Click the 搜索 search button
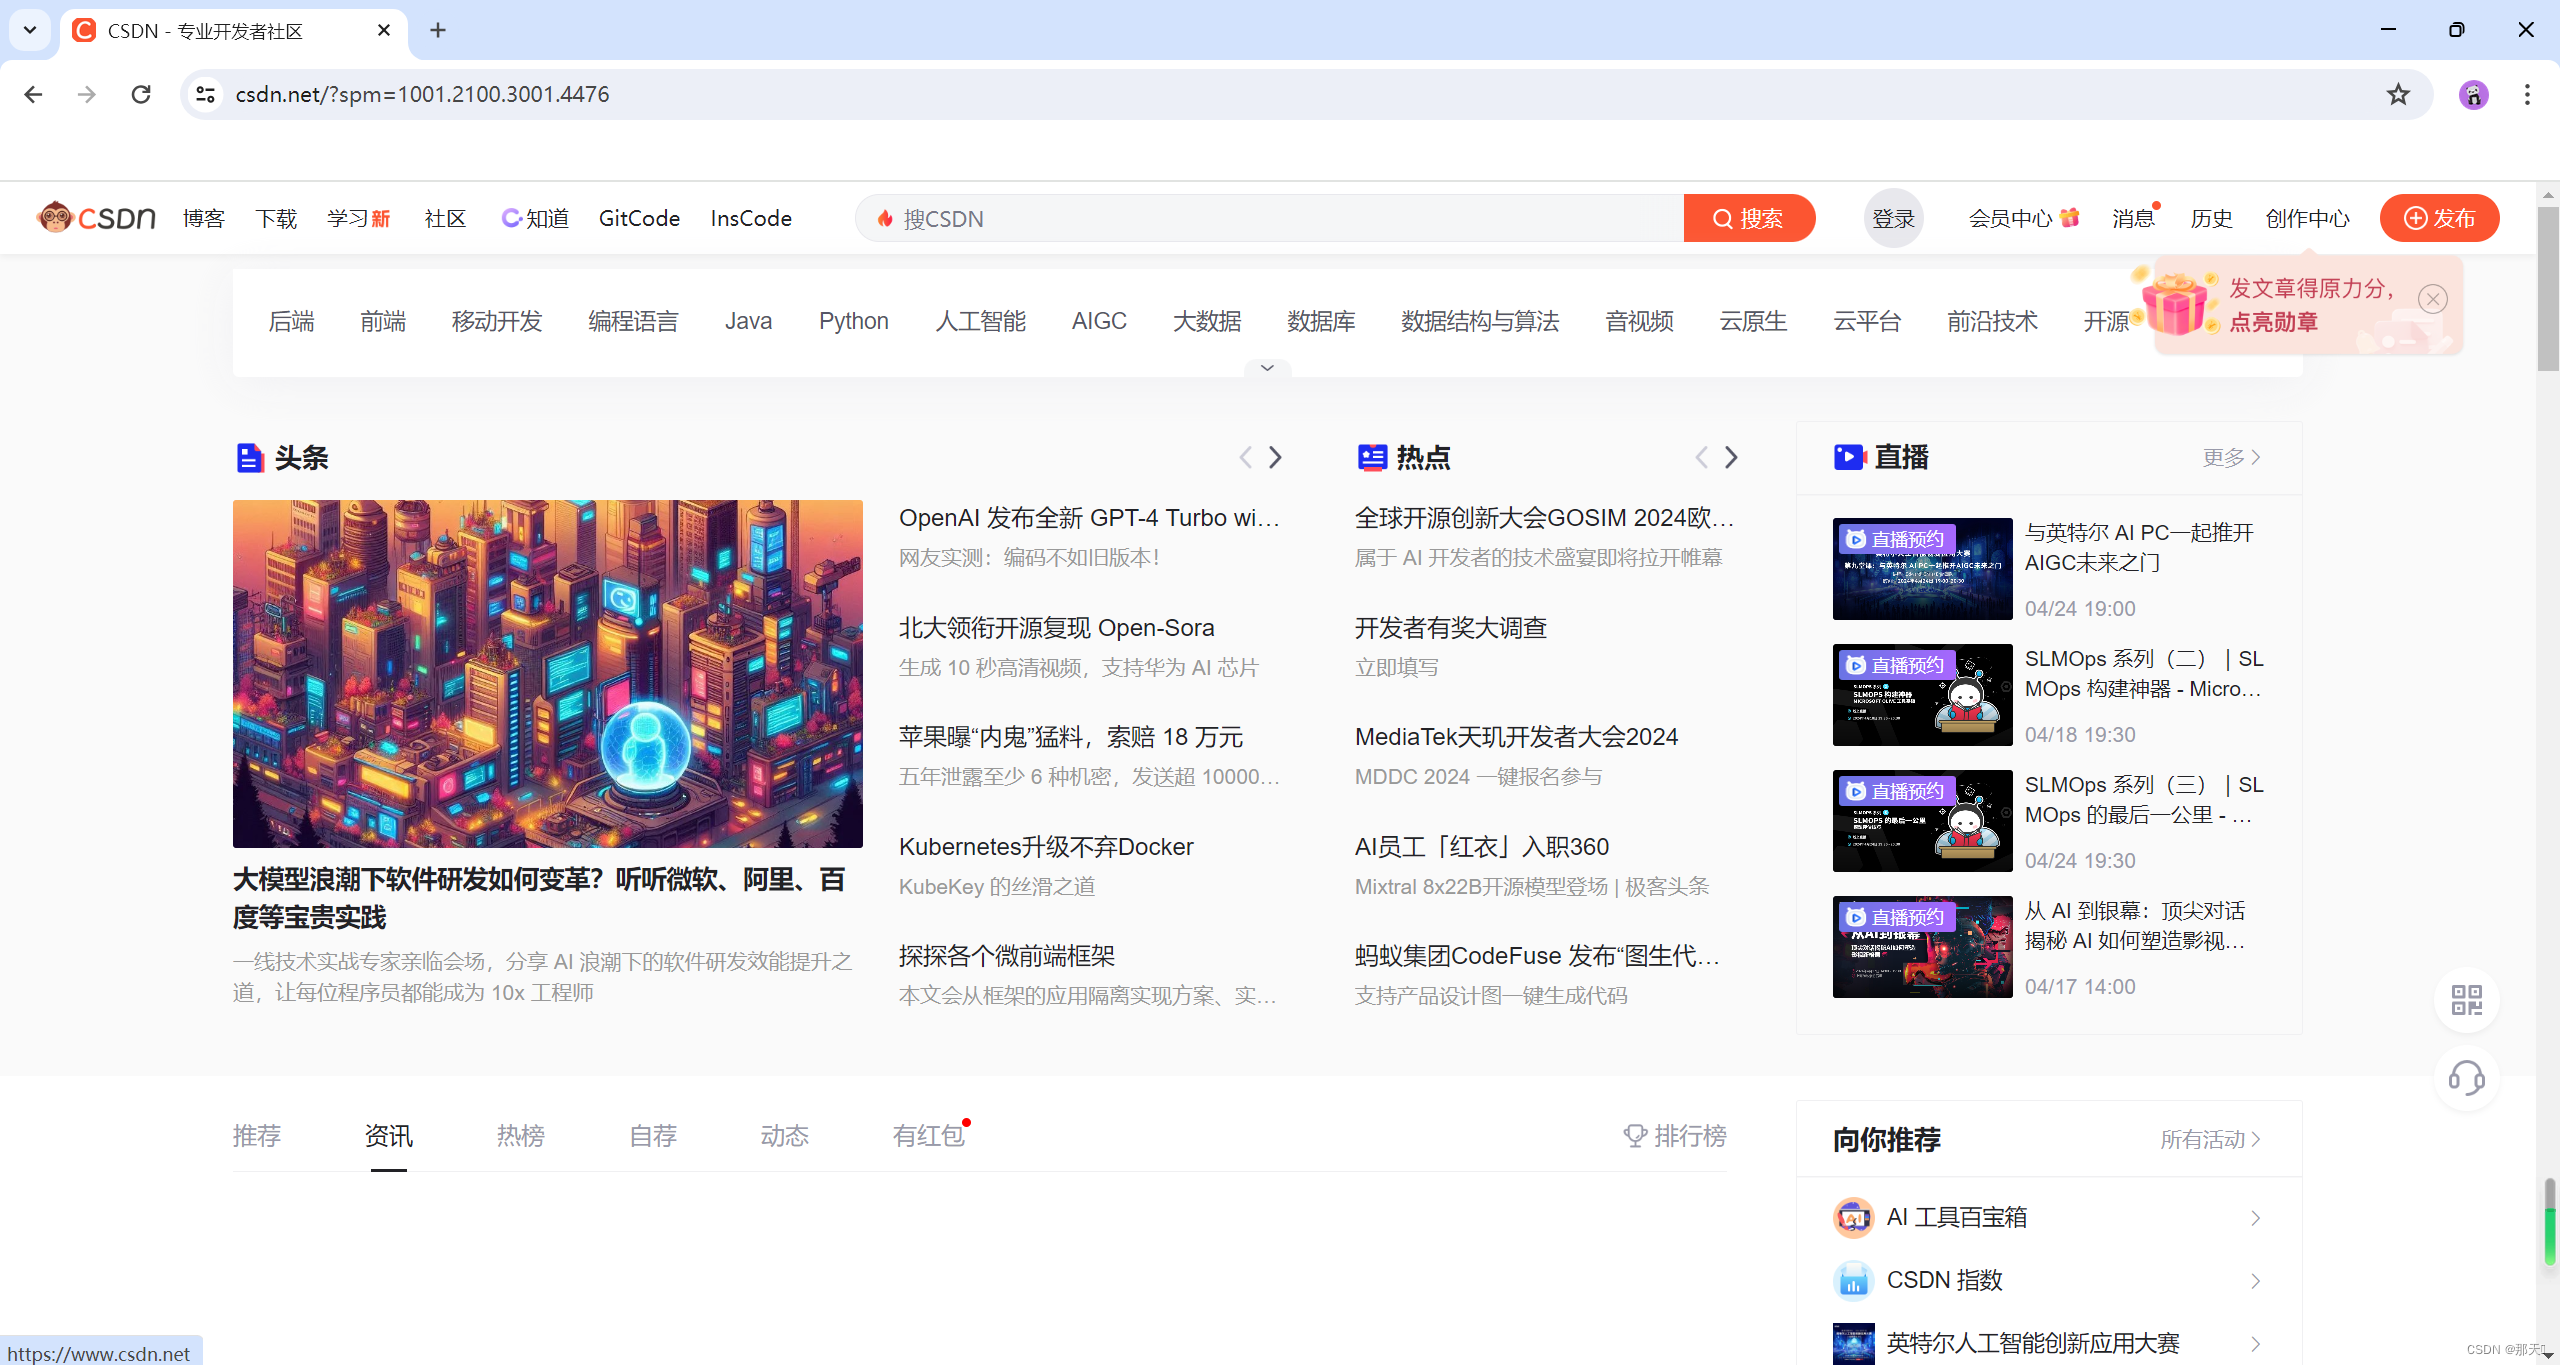 click(1749, 218)
